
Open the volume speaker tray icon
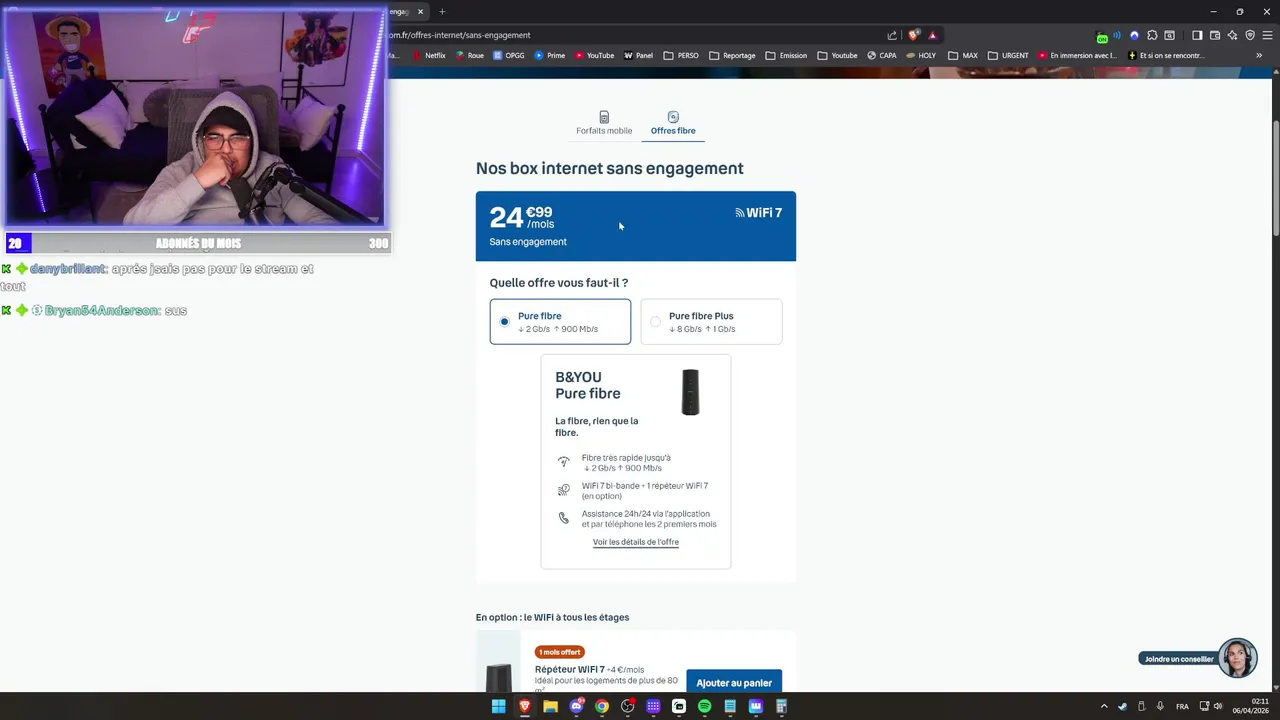pos(1218,706)
